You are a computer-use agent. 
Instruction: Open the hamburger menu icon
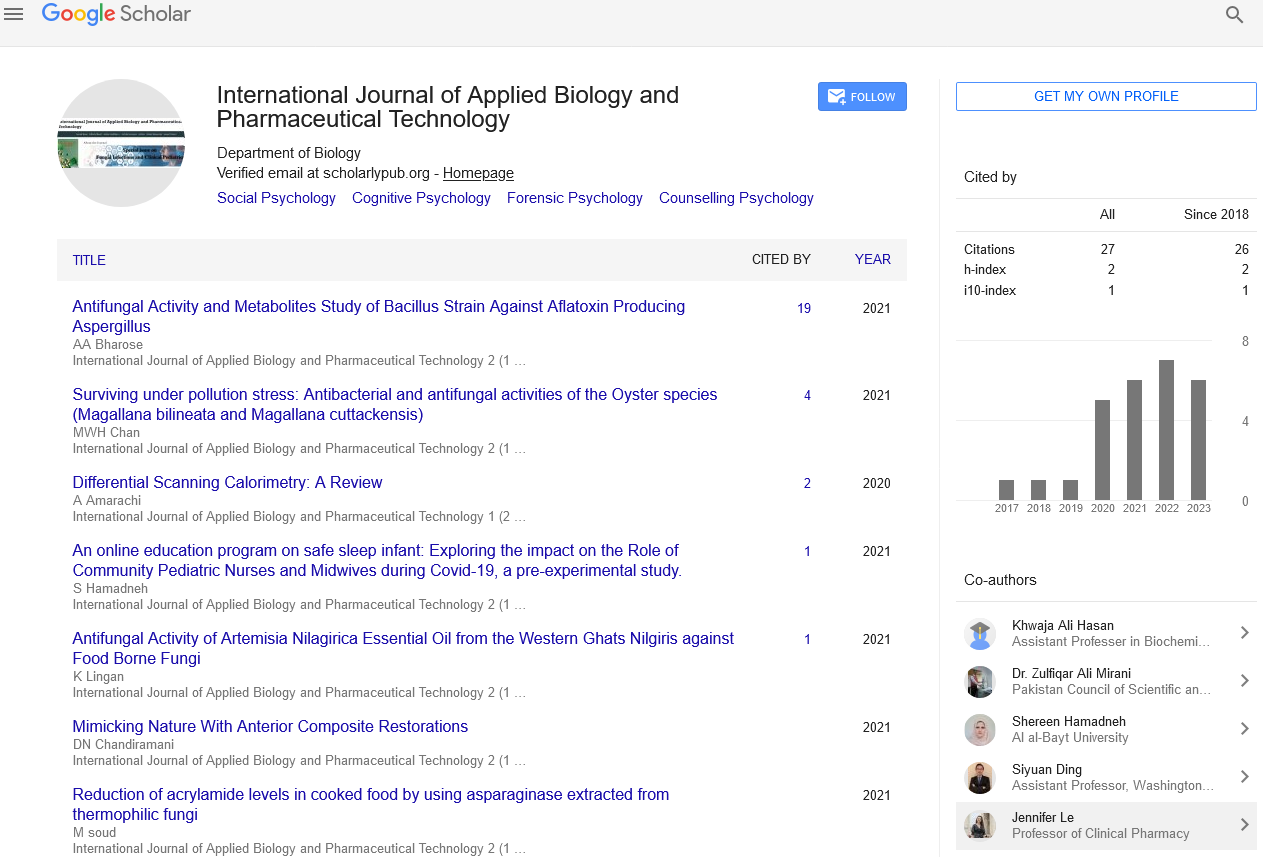pyautogui.click(x=14, y=14)
